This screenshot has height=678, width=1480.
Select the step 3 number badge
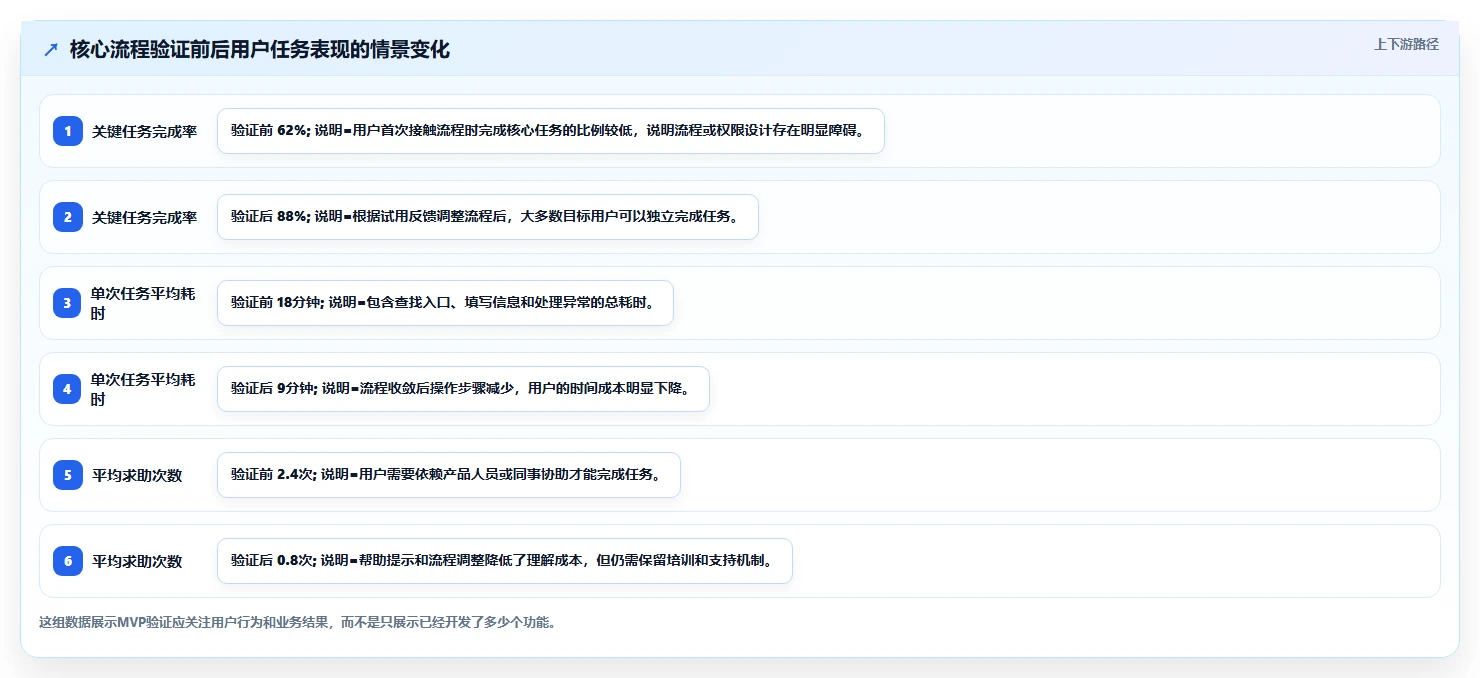pyautogui.click(x=68, y=303)
